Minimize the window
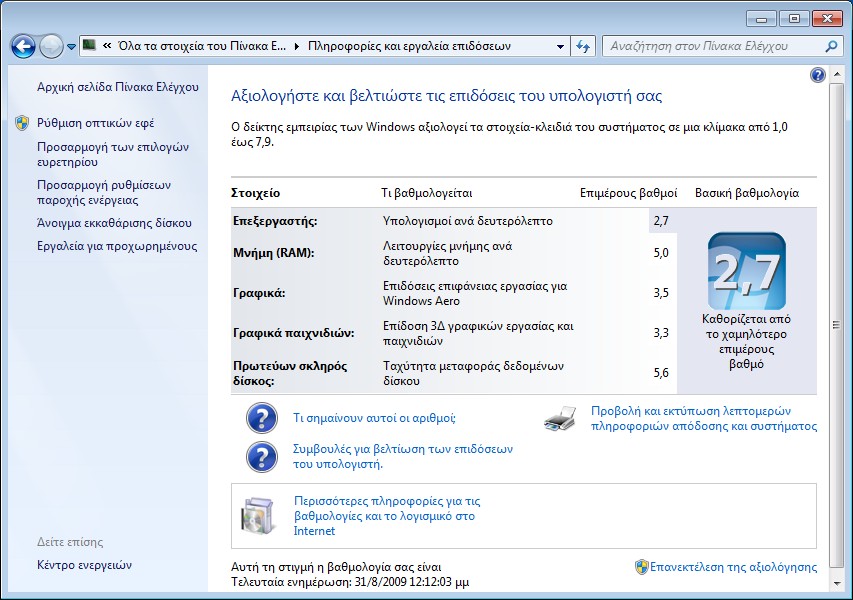 (761, 19)
